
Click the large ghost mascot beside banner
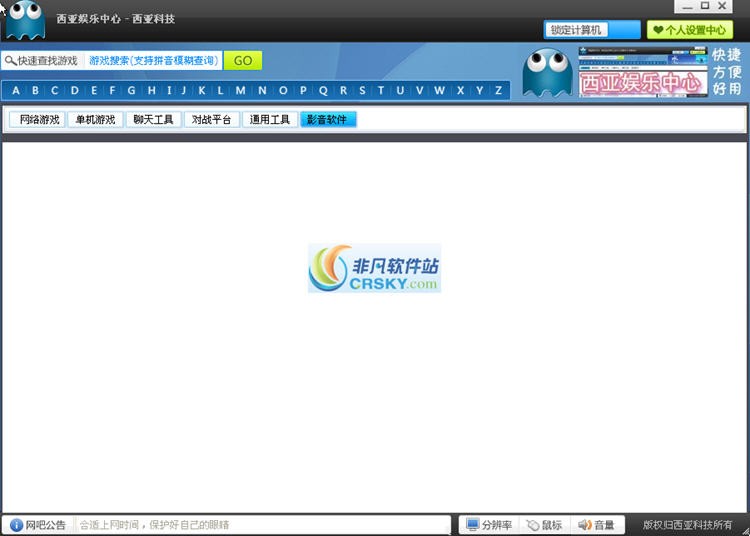click(547, 73)
